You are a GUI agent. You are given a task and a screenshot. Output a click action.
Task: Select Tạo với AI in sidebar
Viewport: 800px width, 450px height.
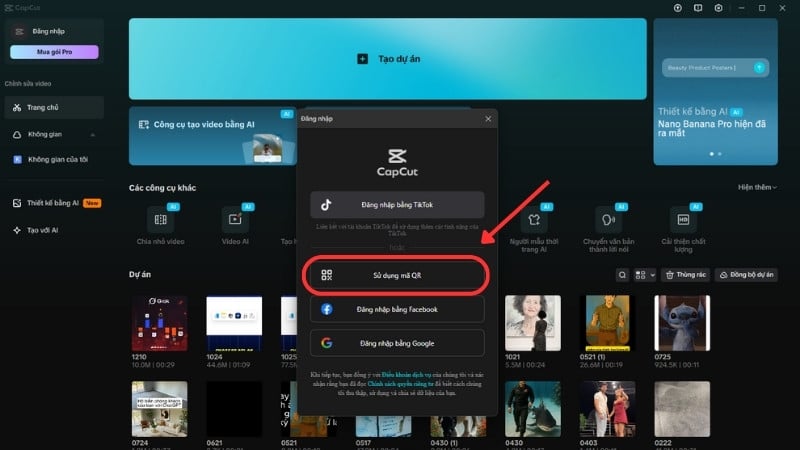coord(43,229)
